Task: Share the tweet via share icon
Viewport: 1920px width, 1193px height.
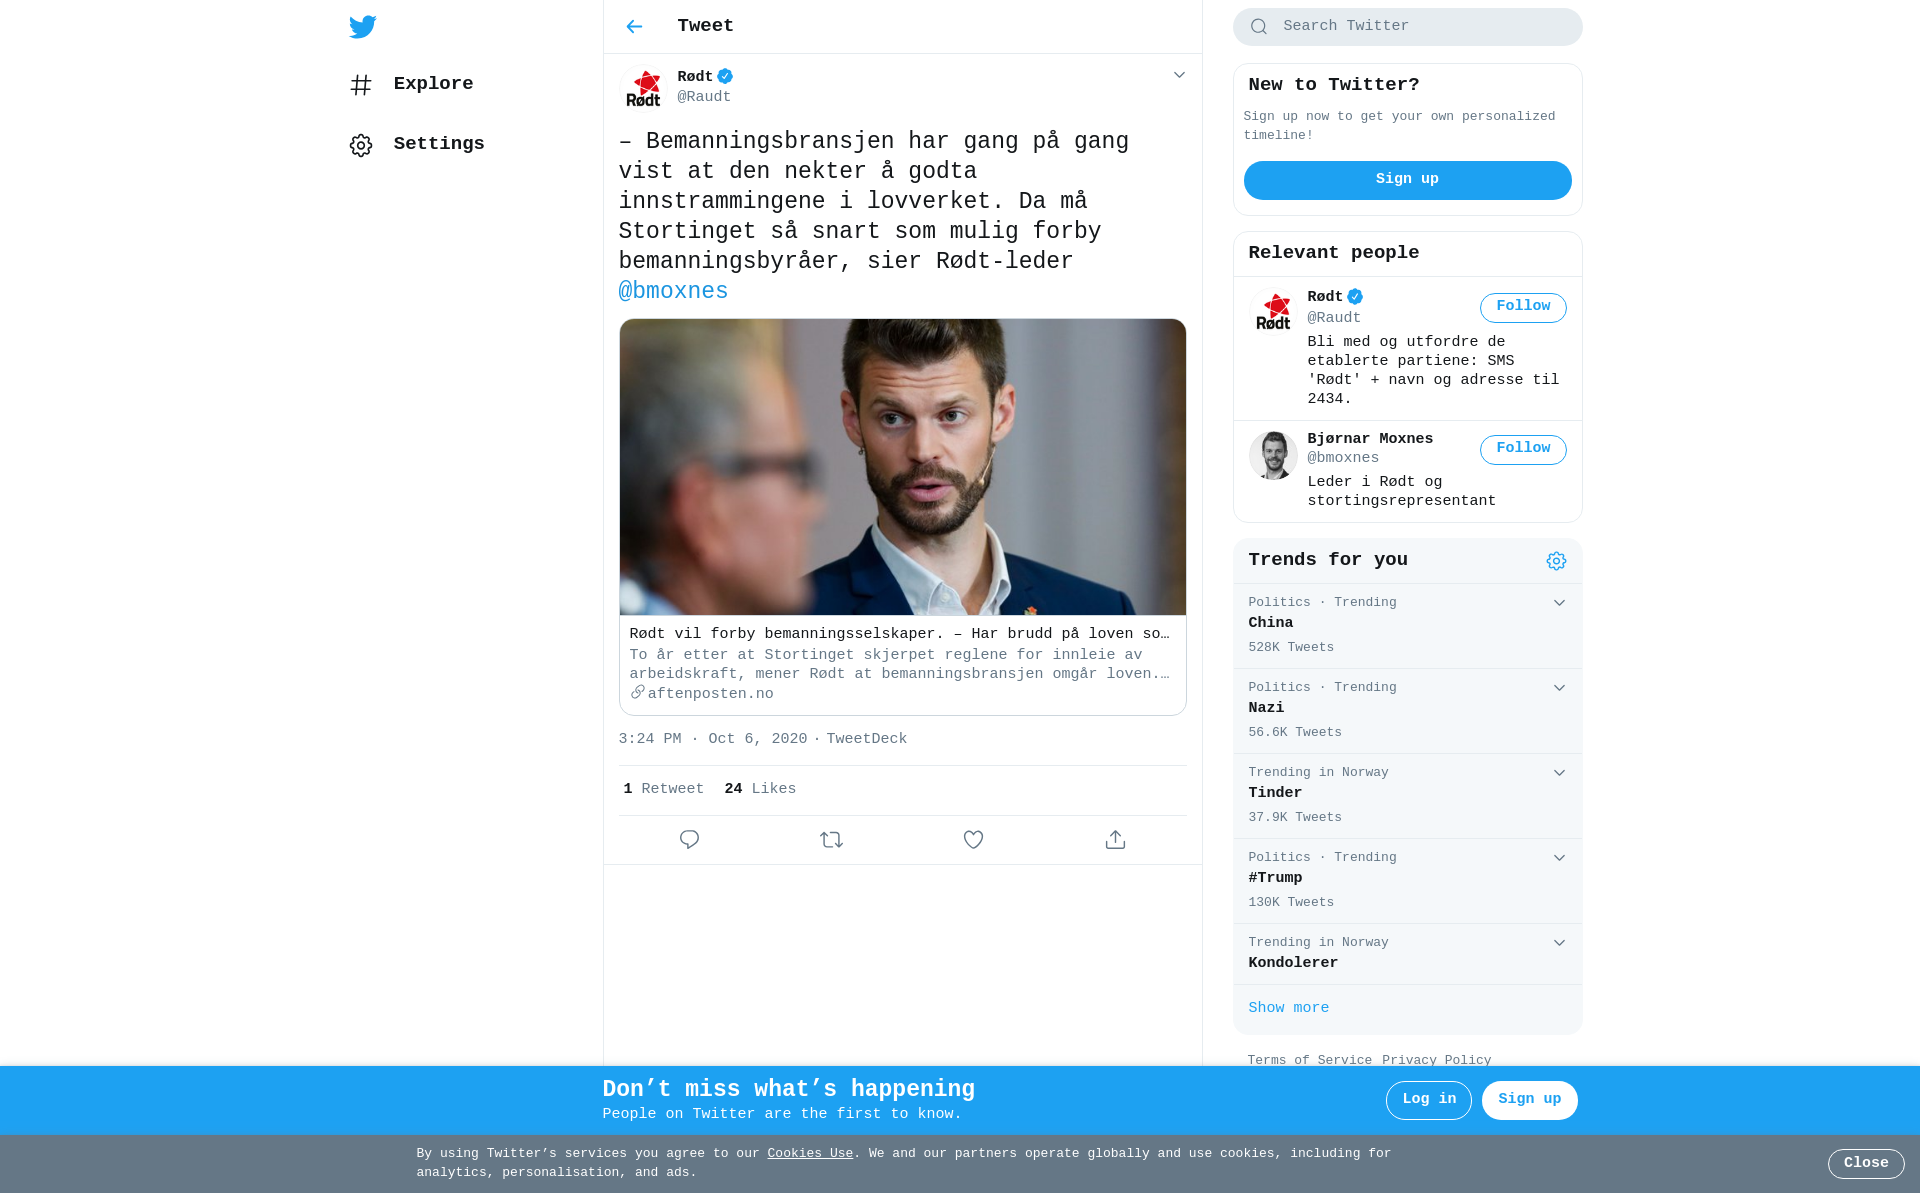Action: coord(1115,840)
